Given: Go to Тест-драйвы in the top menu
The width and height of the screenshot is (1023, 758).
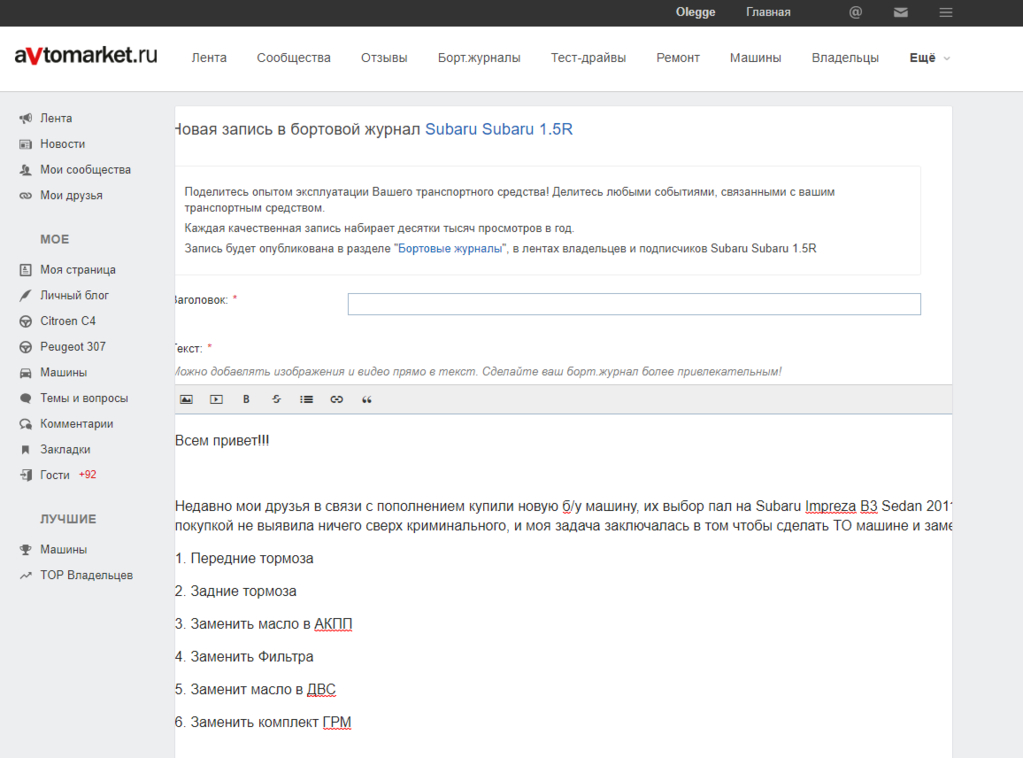Looking at the screenshot, I should [588, 58].
